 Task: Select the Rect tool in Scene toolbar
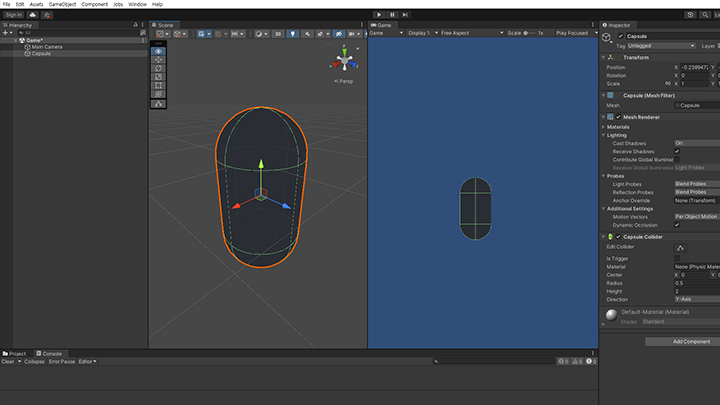[158, 85]
